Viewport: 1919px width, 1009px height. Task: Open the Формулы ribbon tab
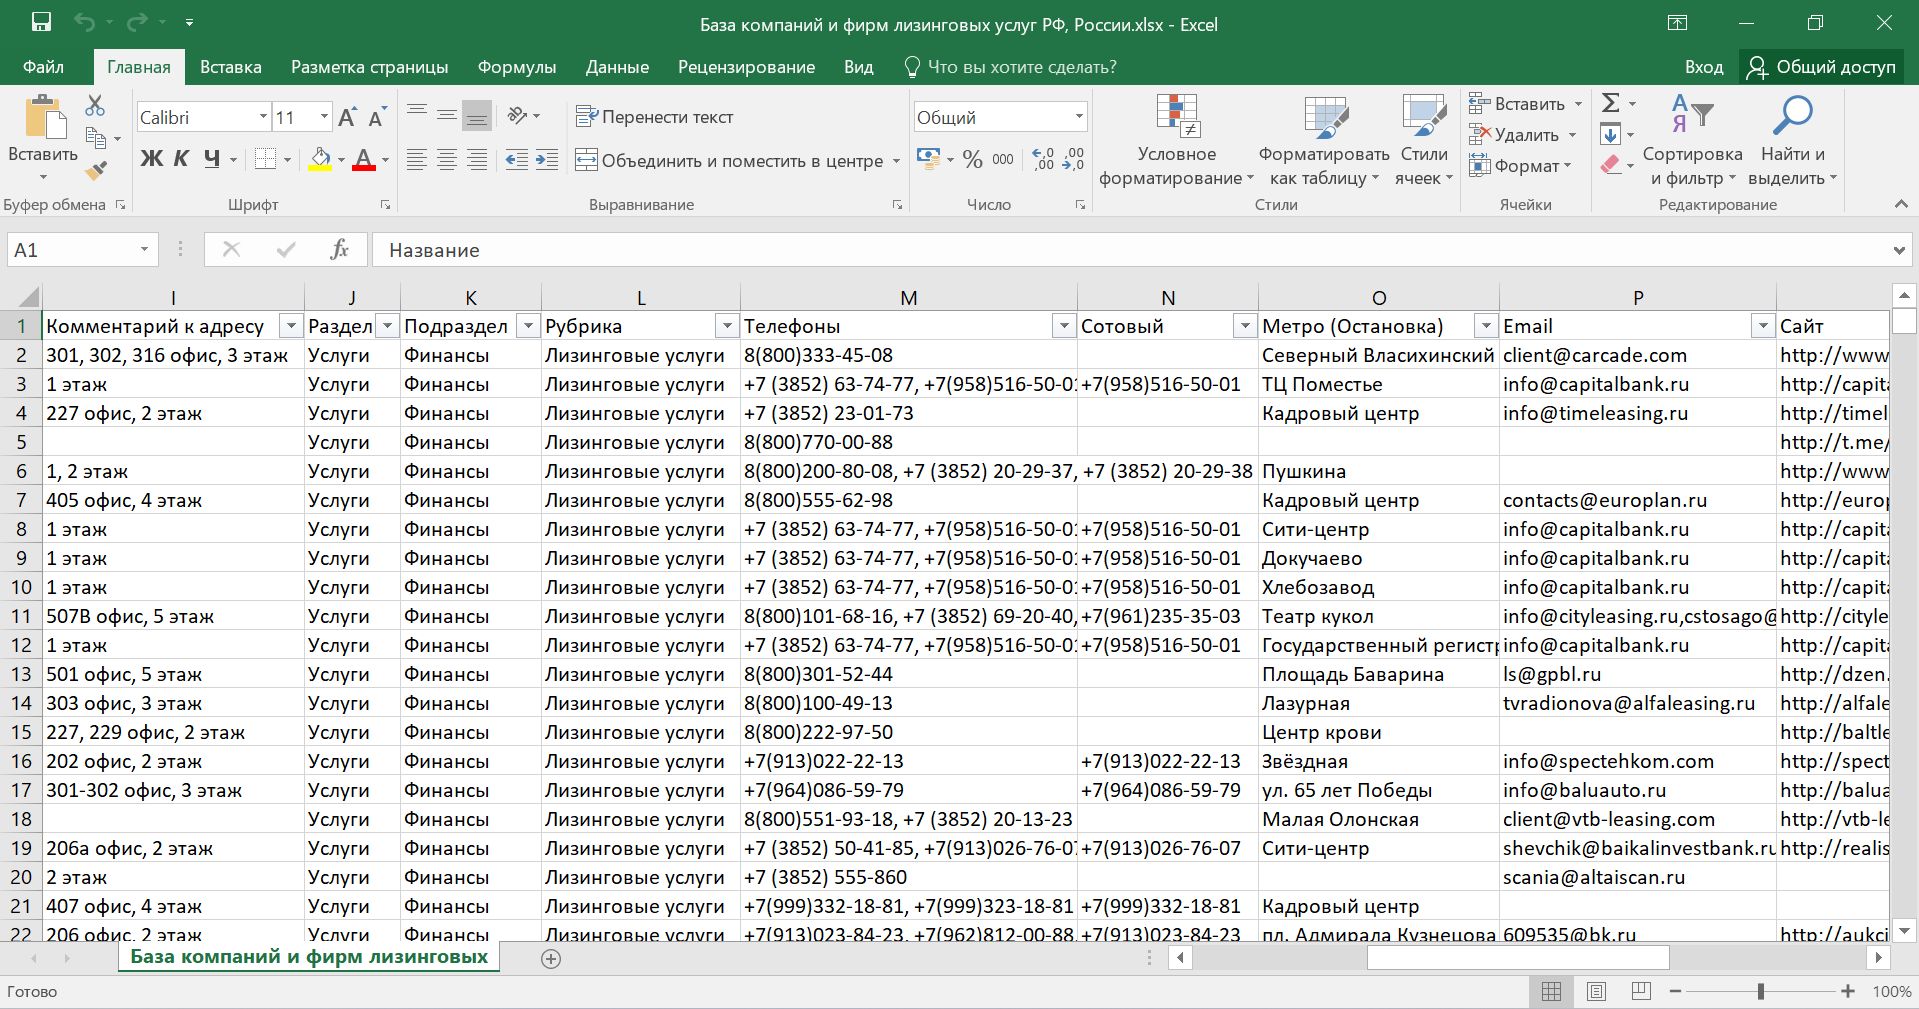(x=516, y=67)
